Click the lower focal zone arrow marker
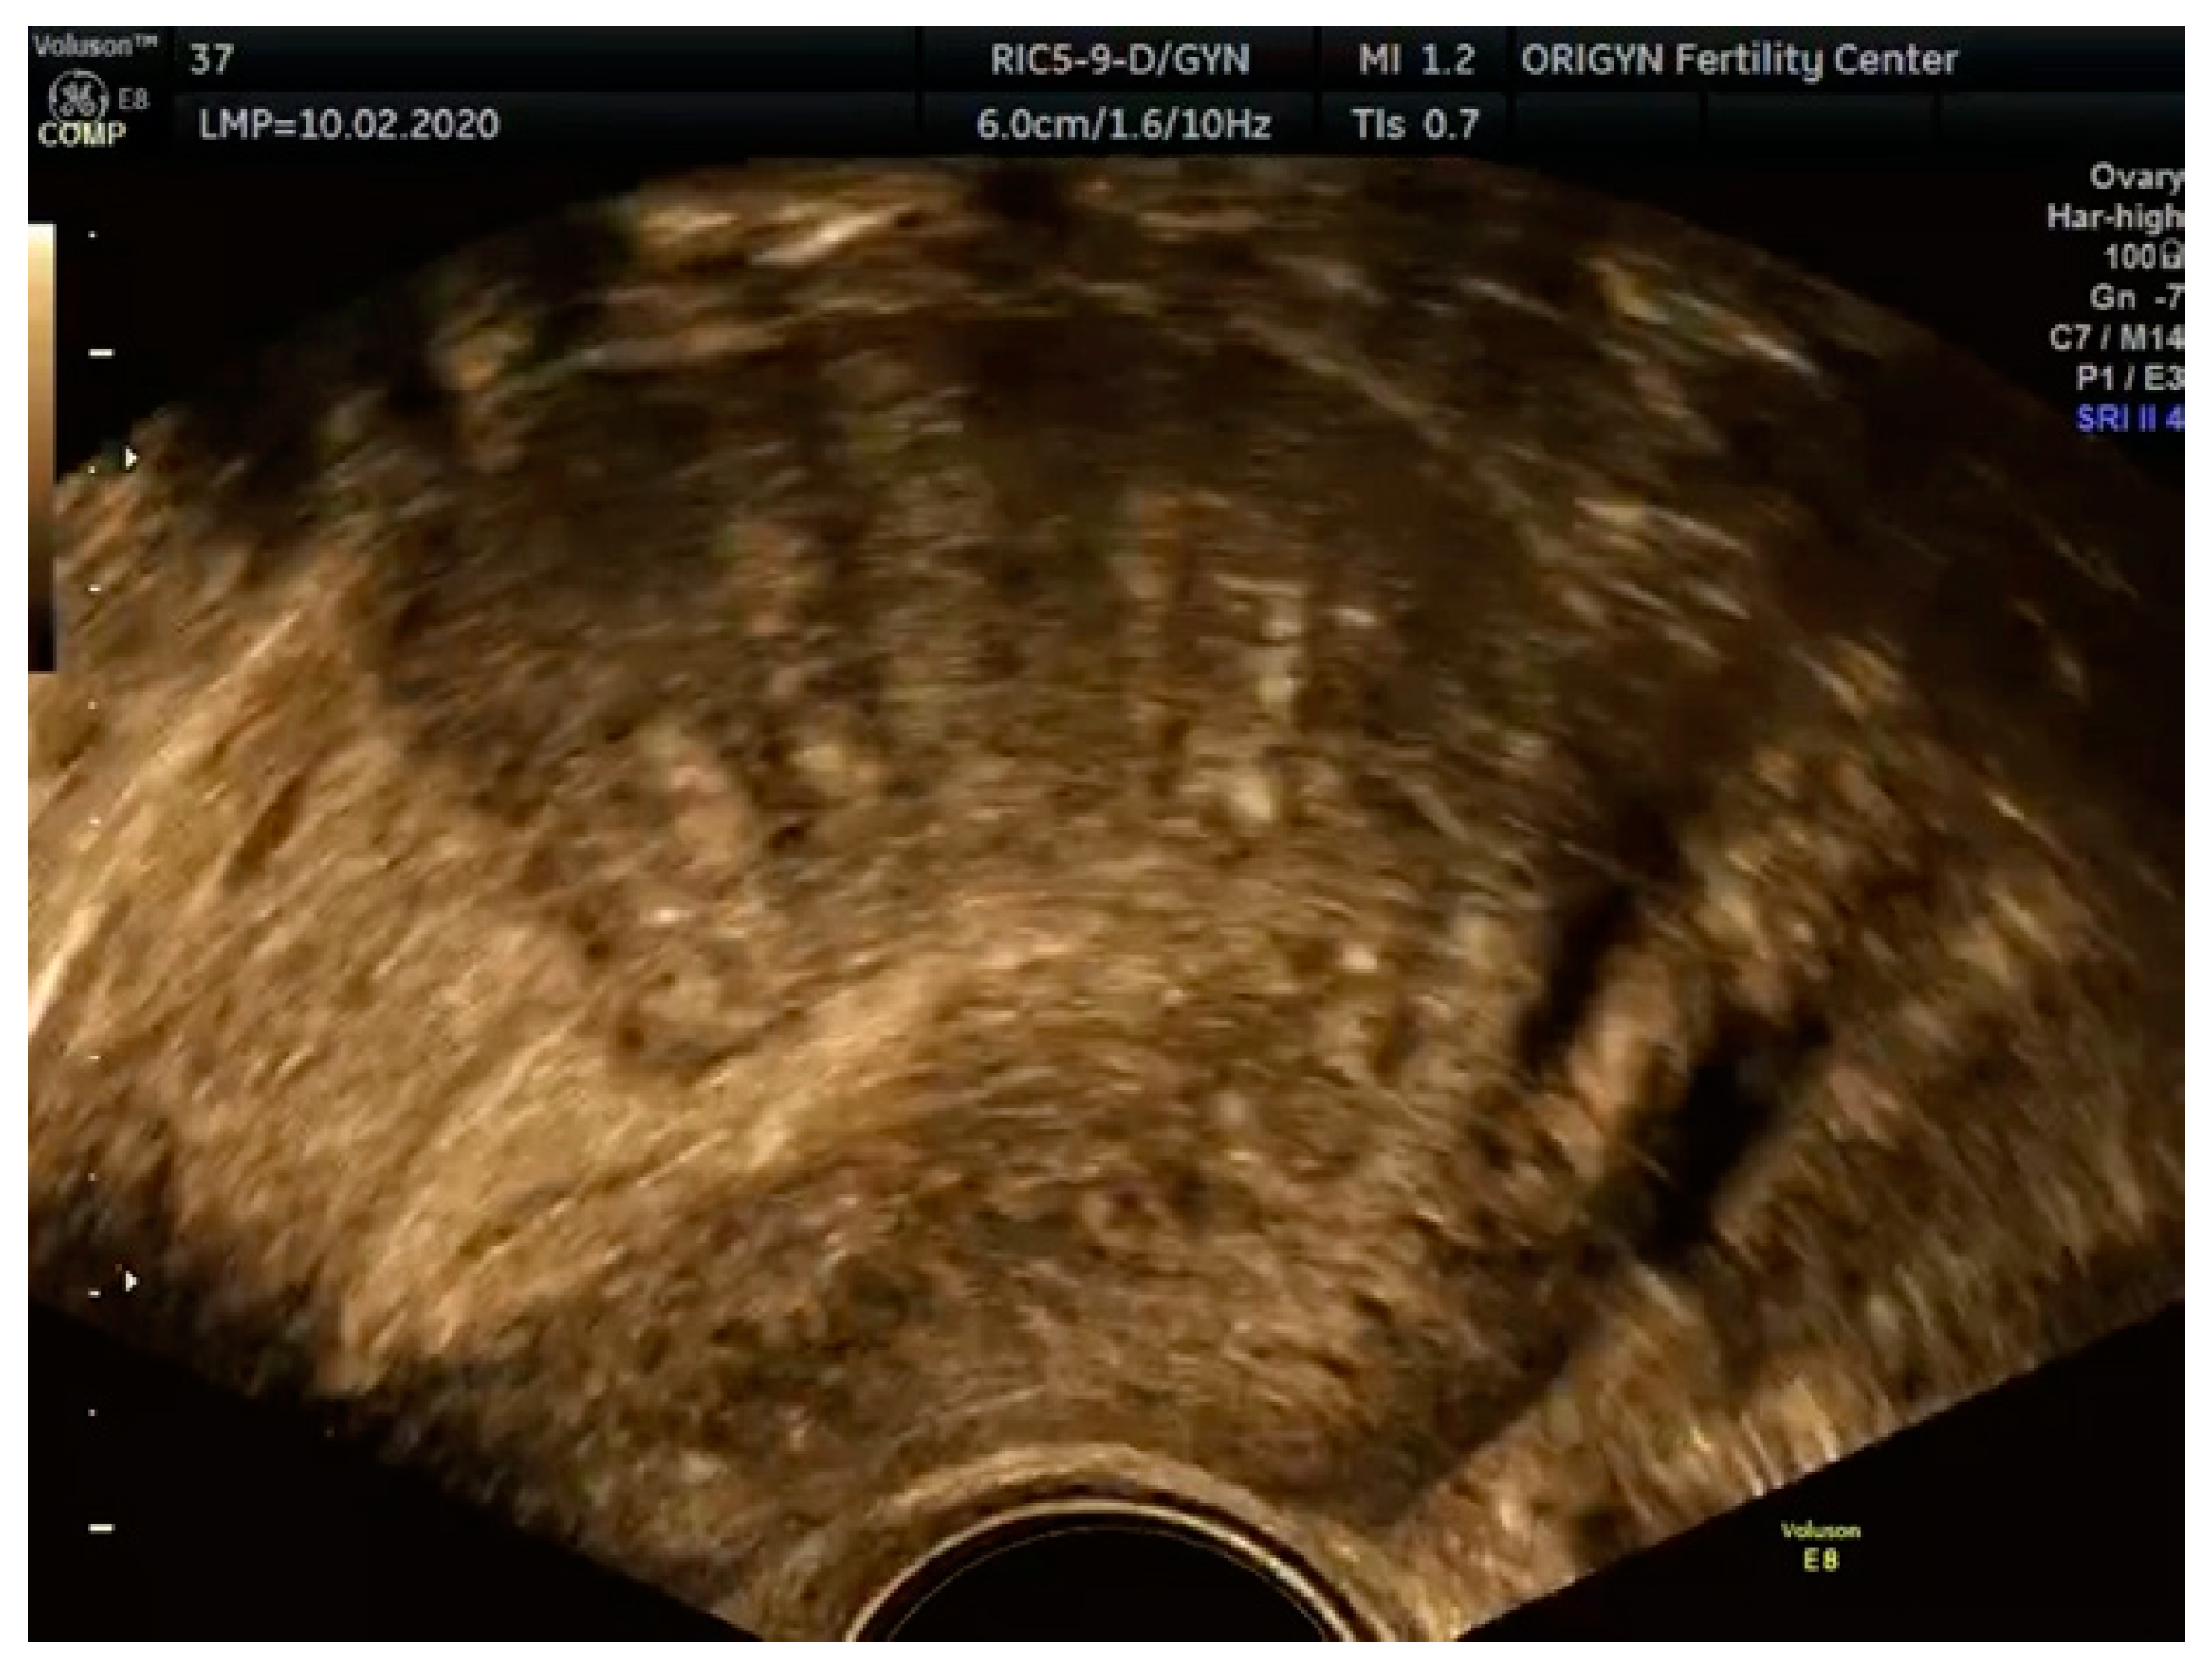 click(130, 1280)
